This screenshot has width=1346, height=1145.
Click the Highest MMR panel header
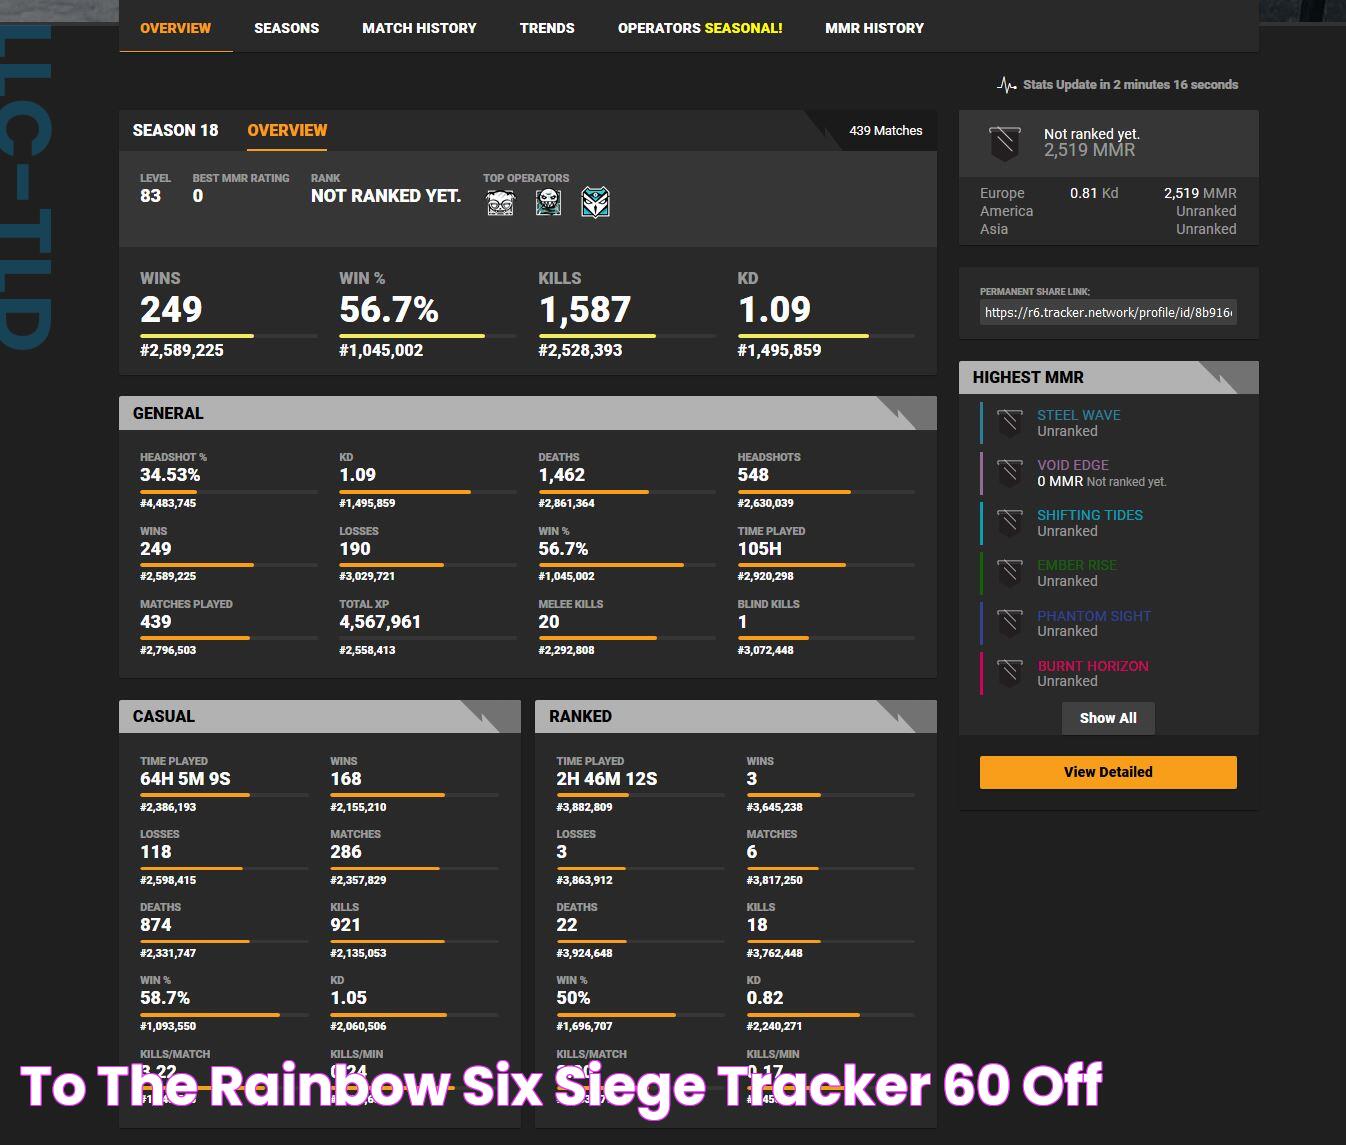coord(1108,377)
